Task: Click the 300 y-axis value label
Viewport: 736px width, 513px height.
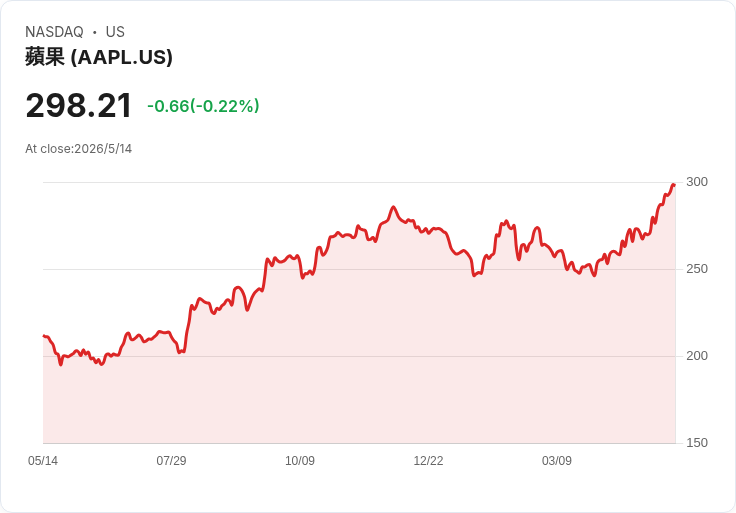Action: 697,182
